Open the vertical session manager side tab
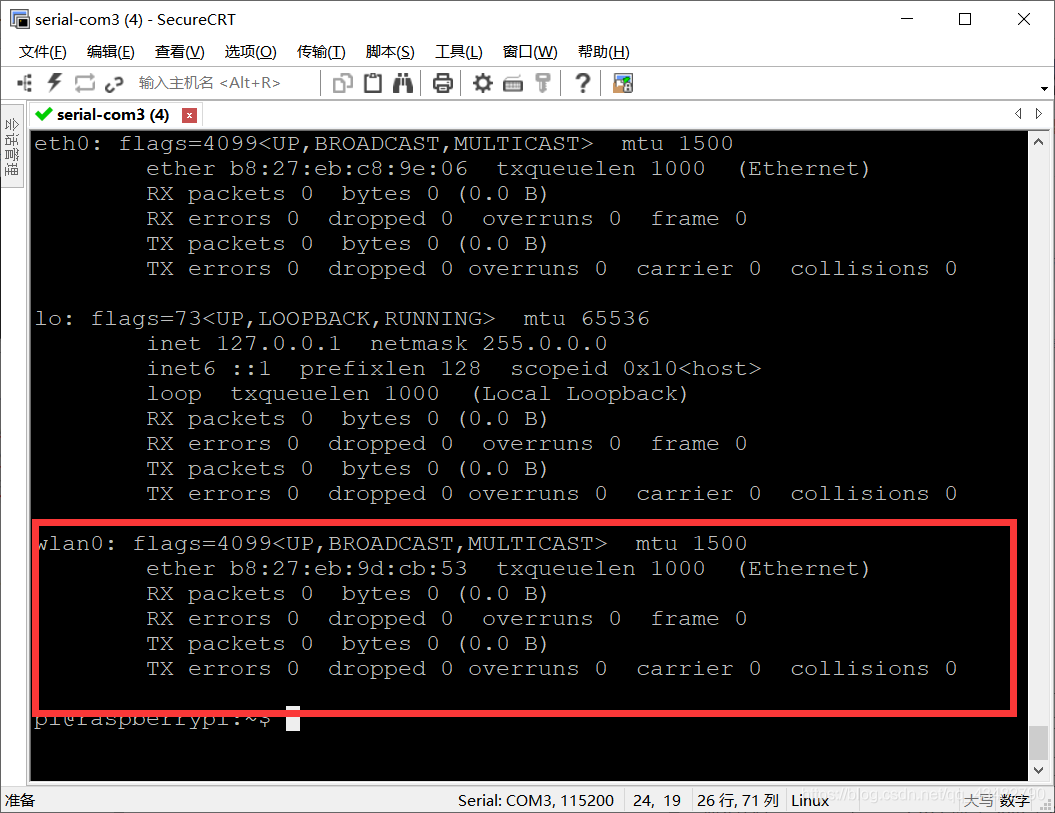 click(12, 145)
